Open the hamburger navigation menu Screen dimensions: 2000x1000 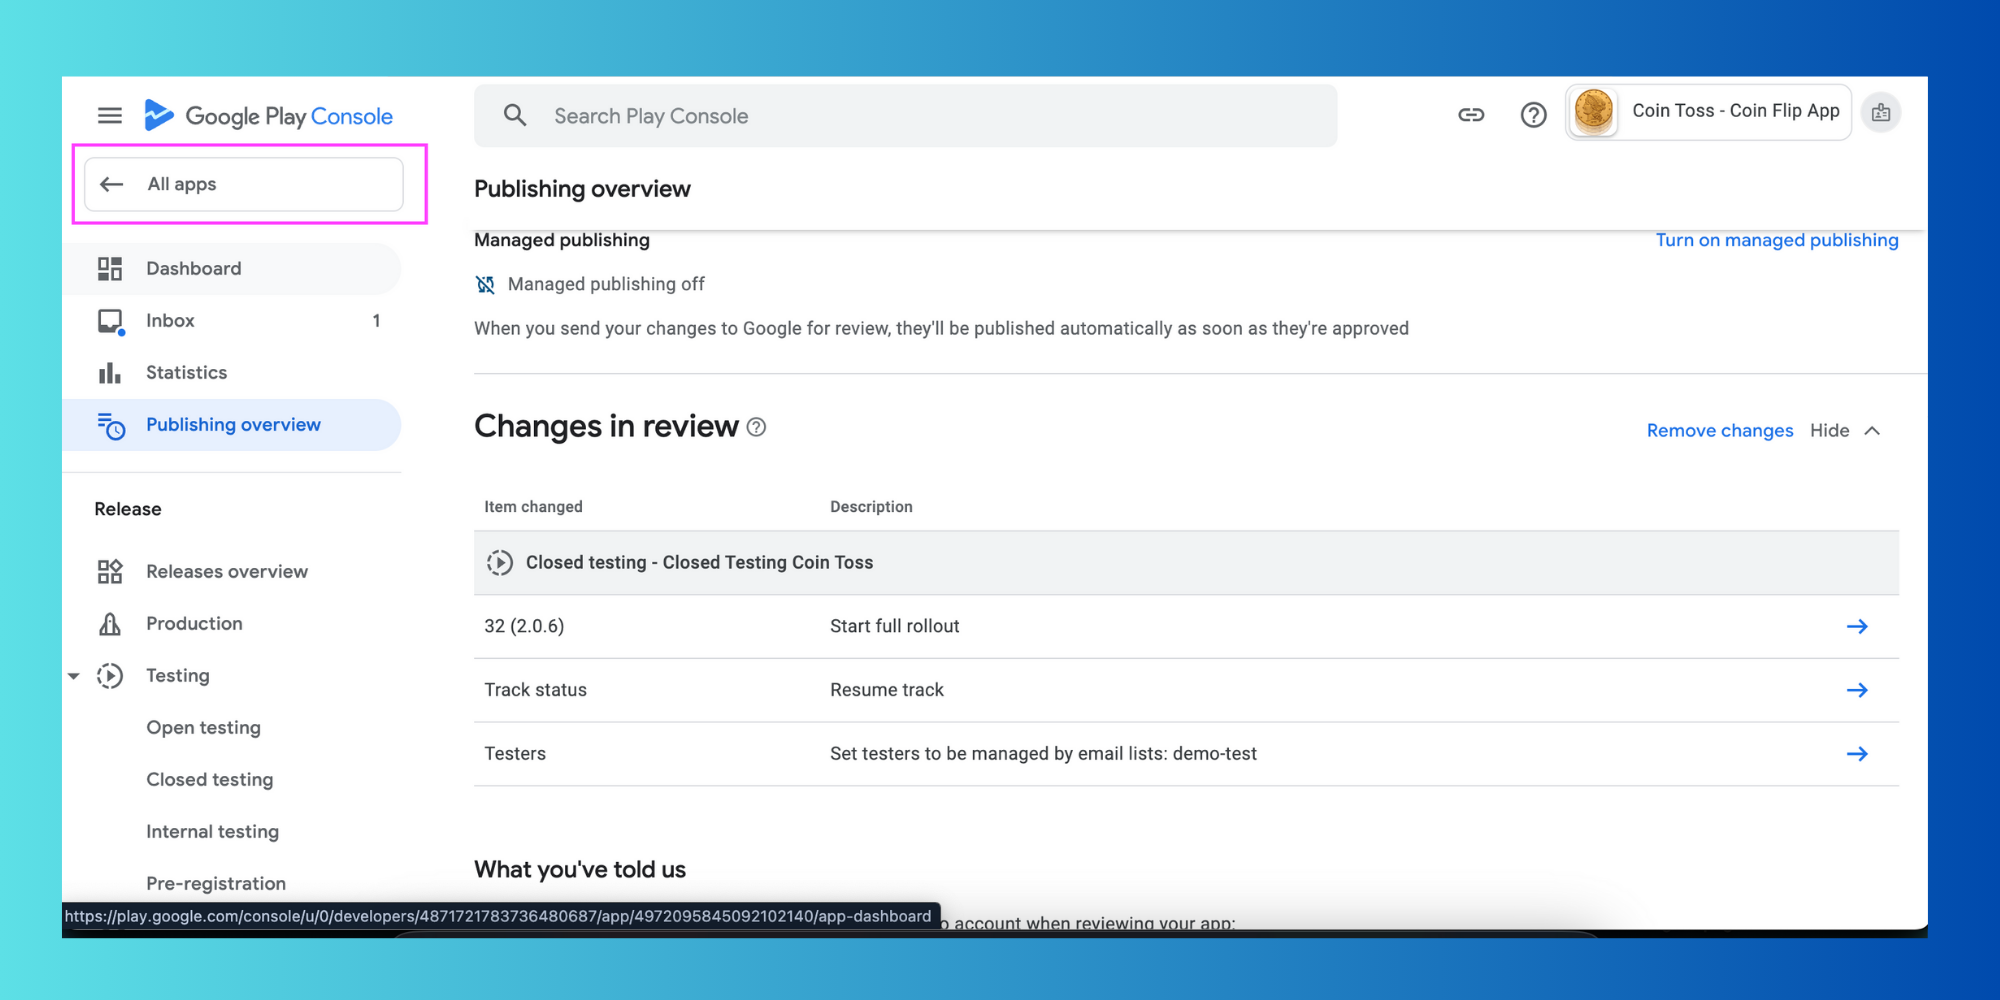110,116
